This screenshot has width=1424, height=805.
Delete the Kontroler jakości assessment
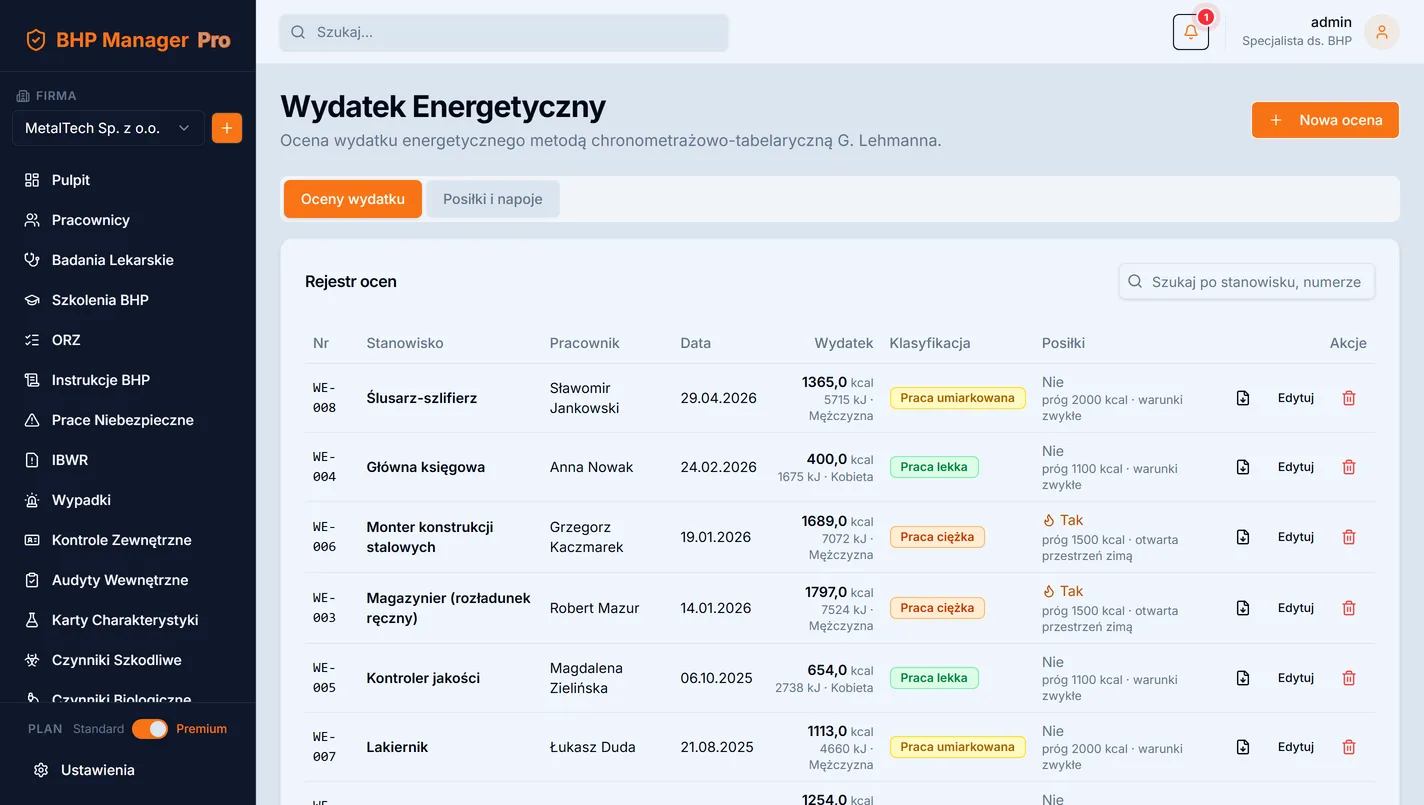tap(1349, 678)
